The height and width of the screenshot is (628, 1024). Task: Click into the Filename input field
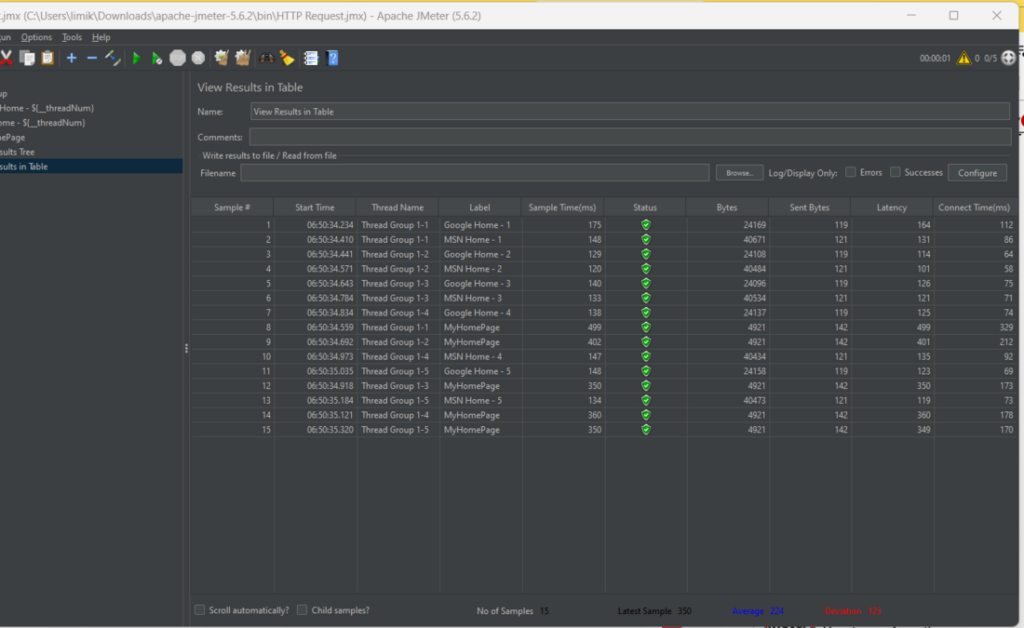click(475, 173)
